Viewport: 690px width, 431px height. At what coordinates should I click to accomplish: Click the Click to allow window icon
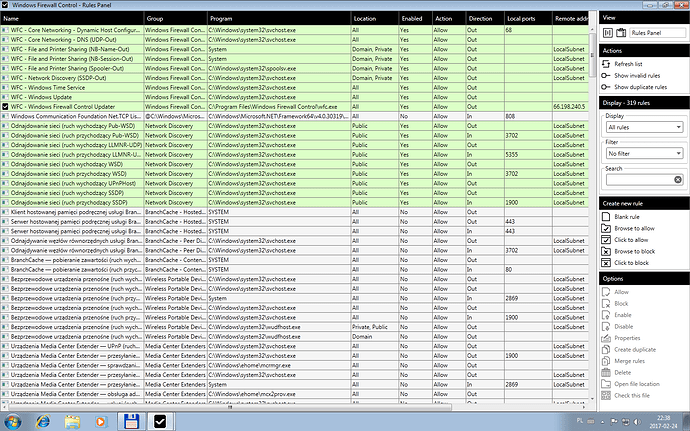(x=606, y=239)
